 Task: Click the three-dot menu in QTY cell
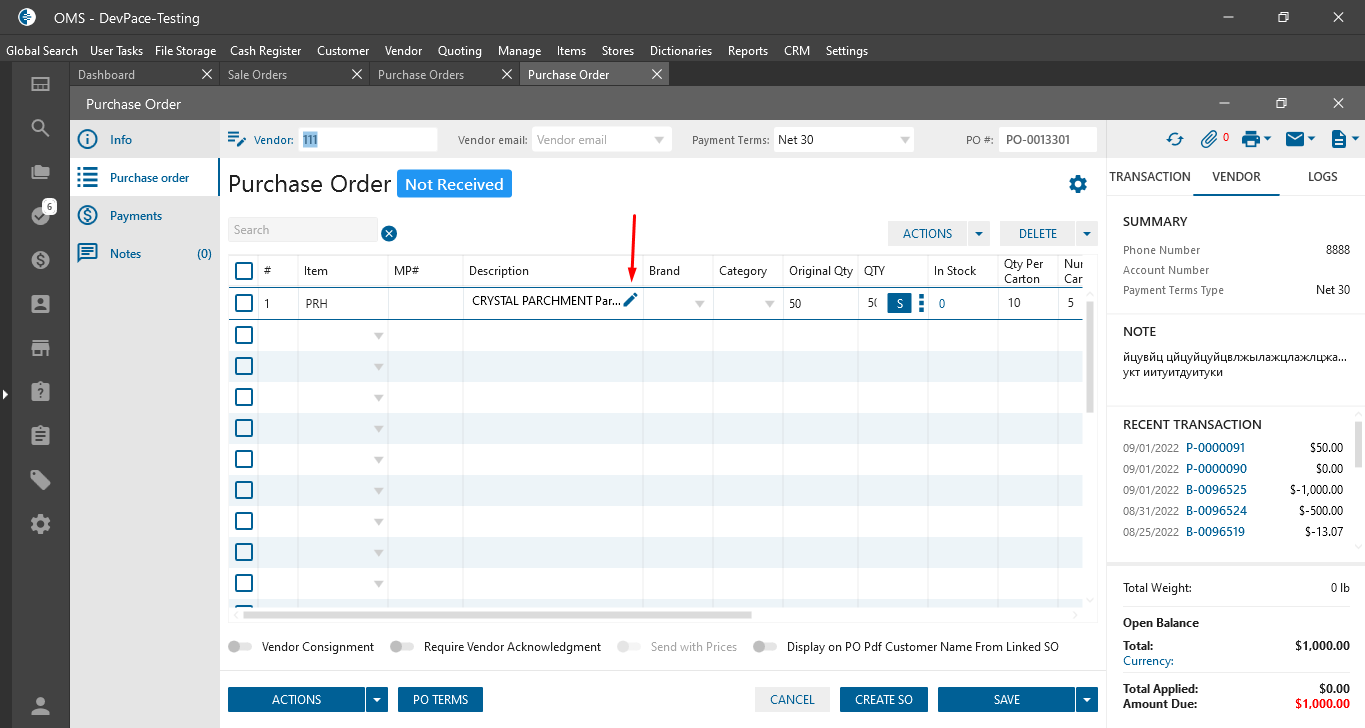click(921, 303)
